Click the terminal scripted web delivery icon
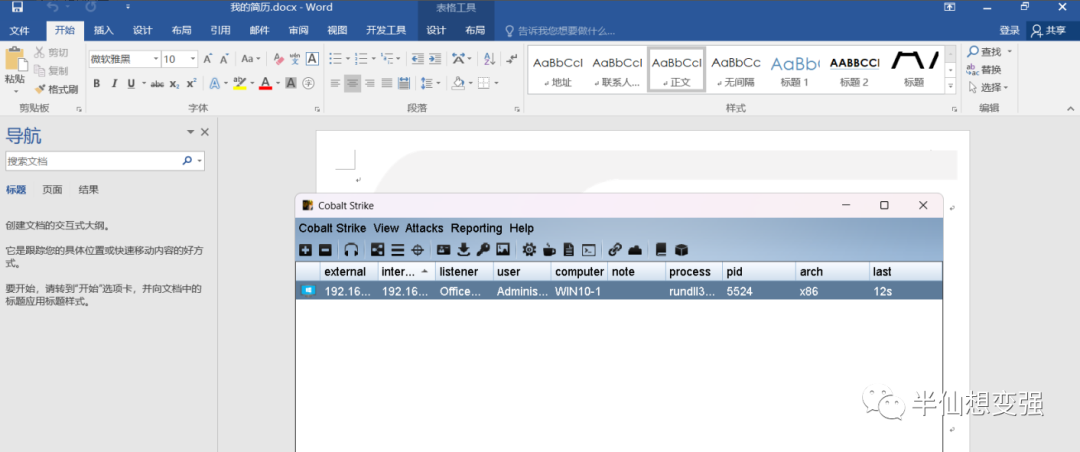 point(588,249)
